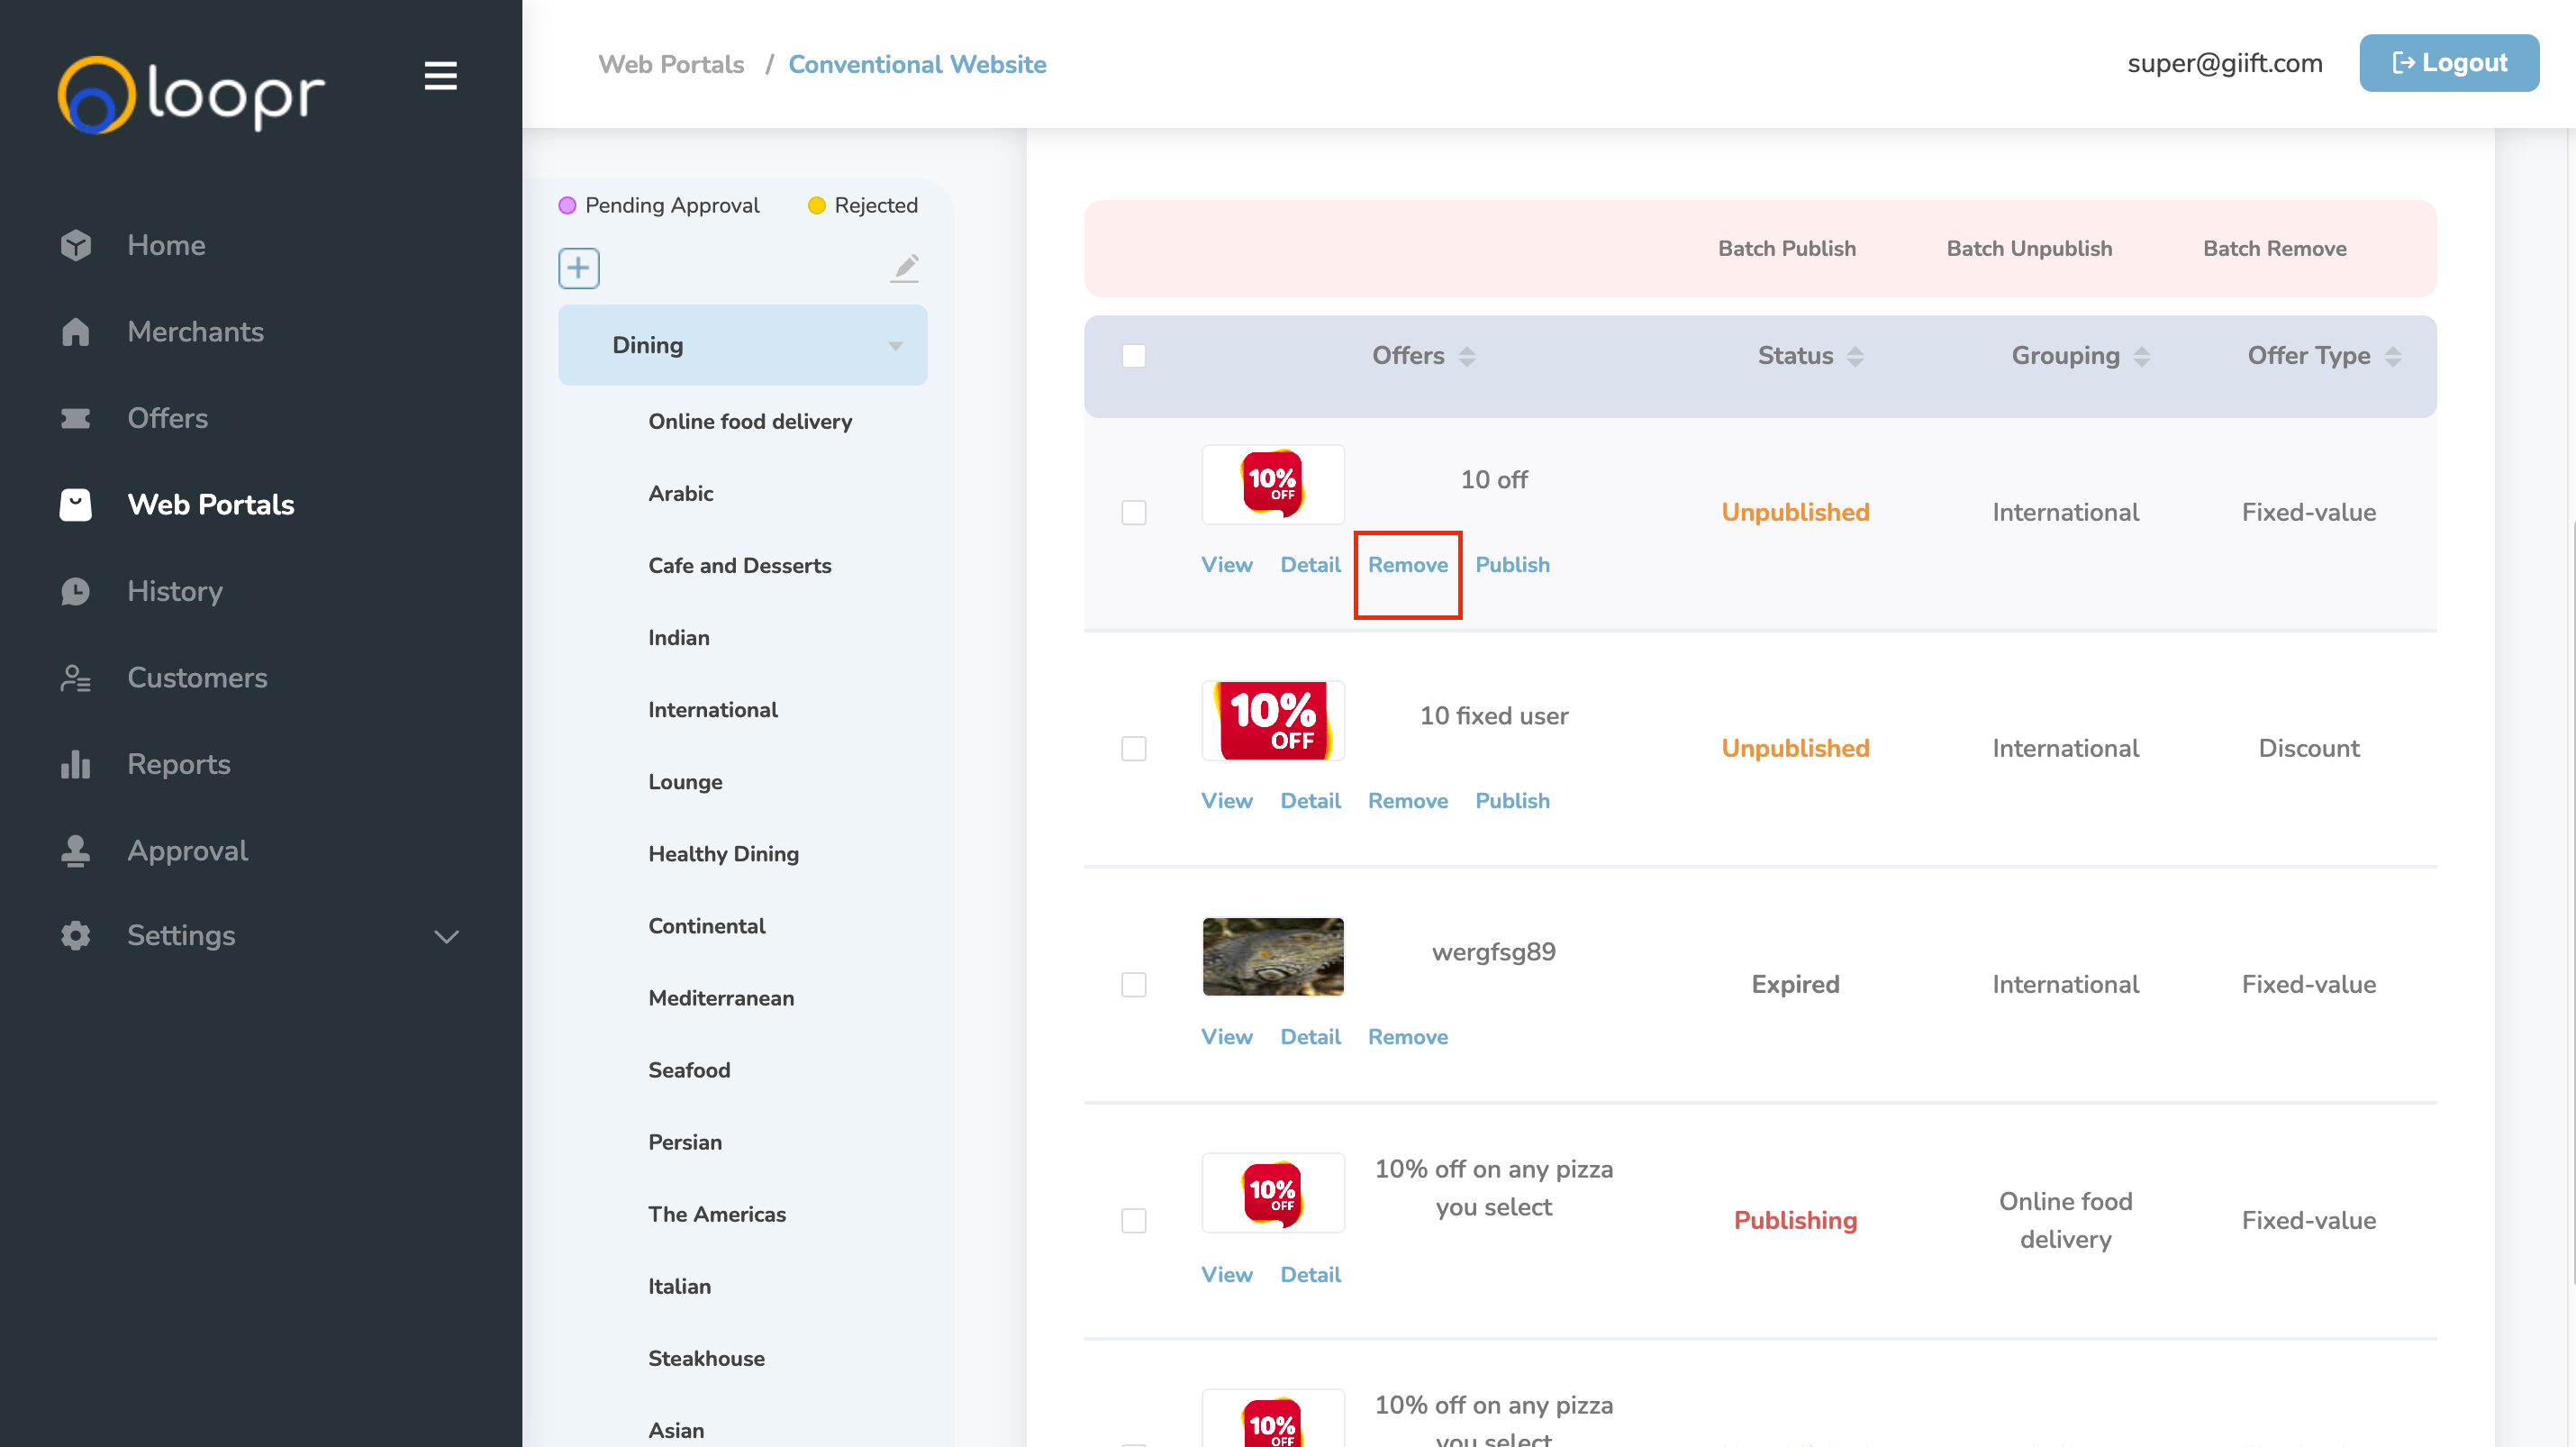Click Web Portals breadcrumb link
The height and width of the screenshot is (1447, 2576).
coord(671,64)
